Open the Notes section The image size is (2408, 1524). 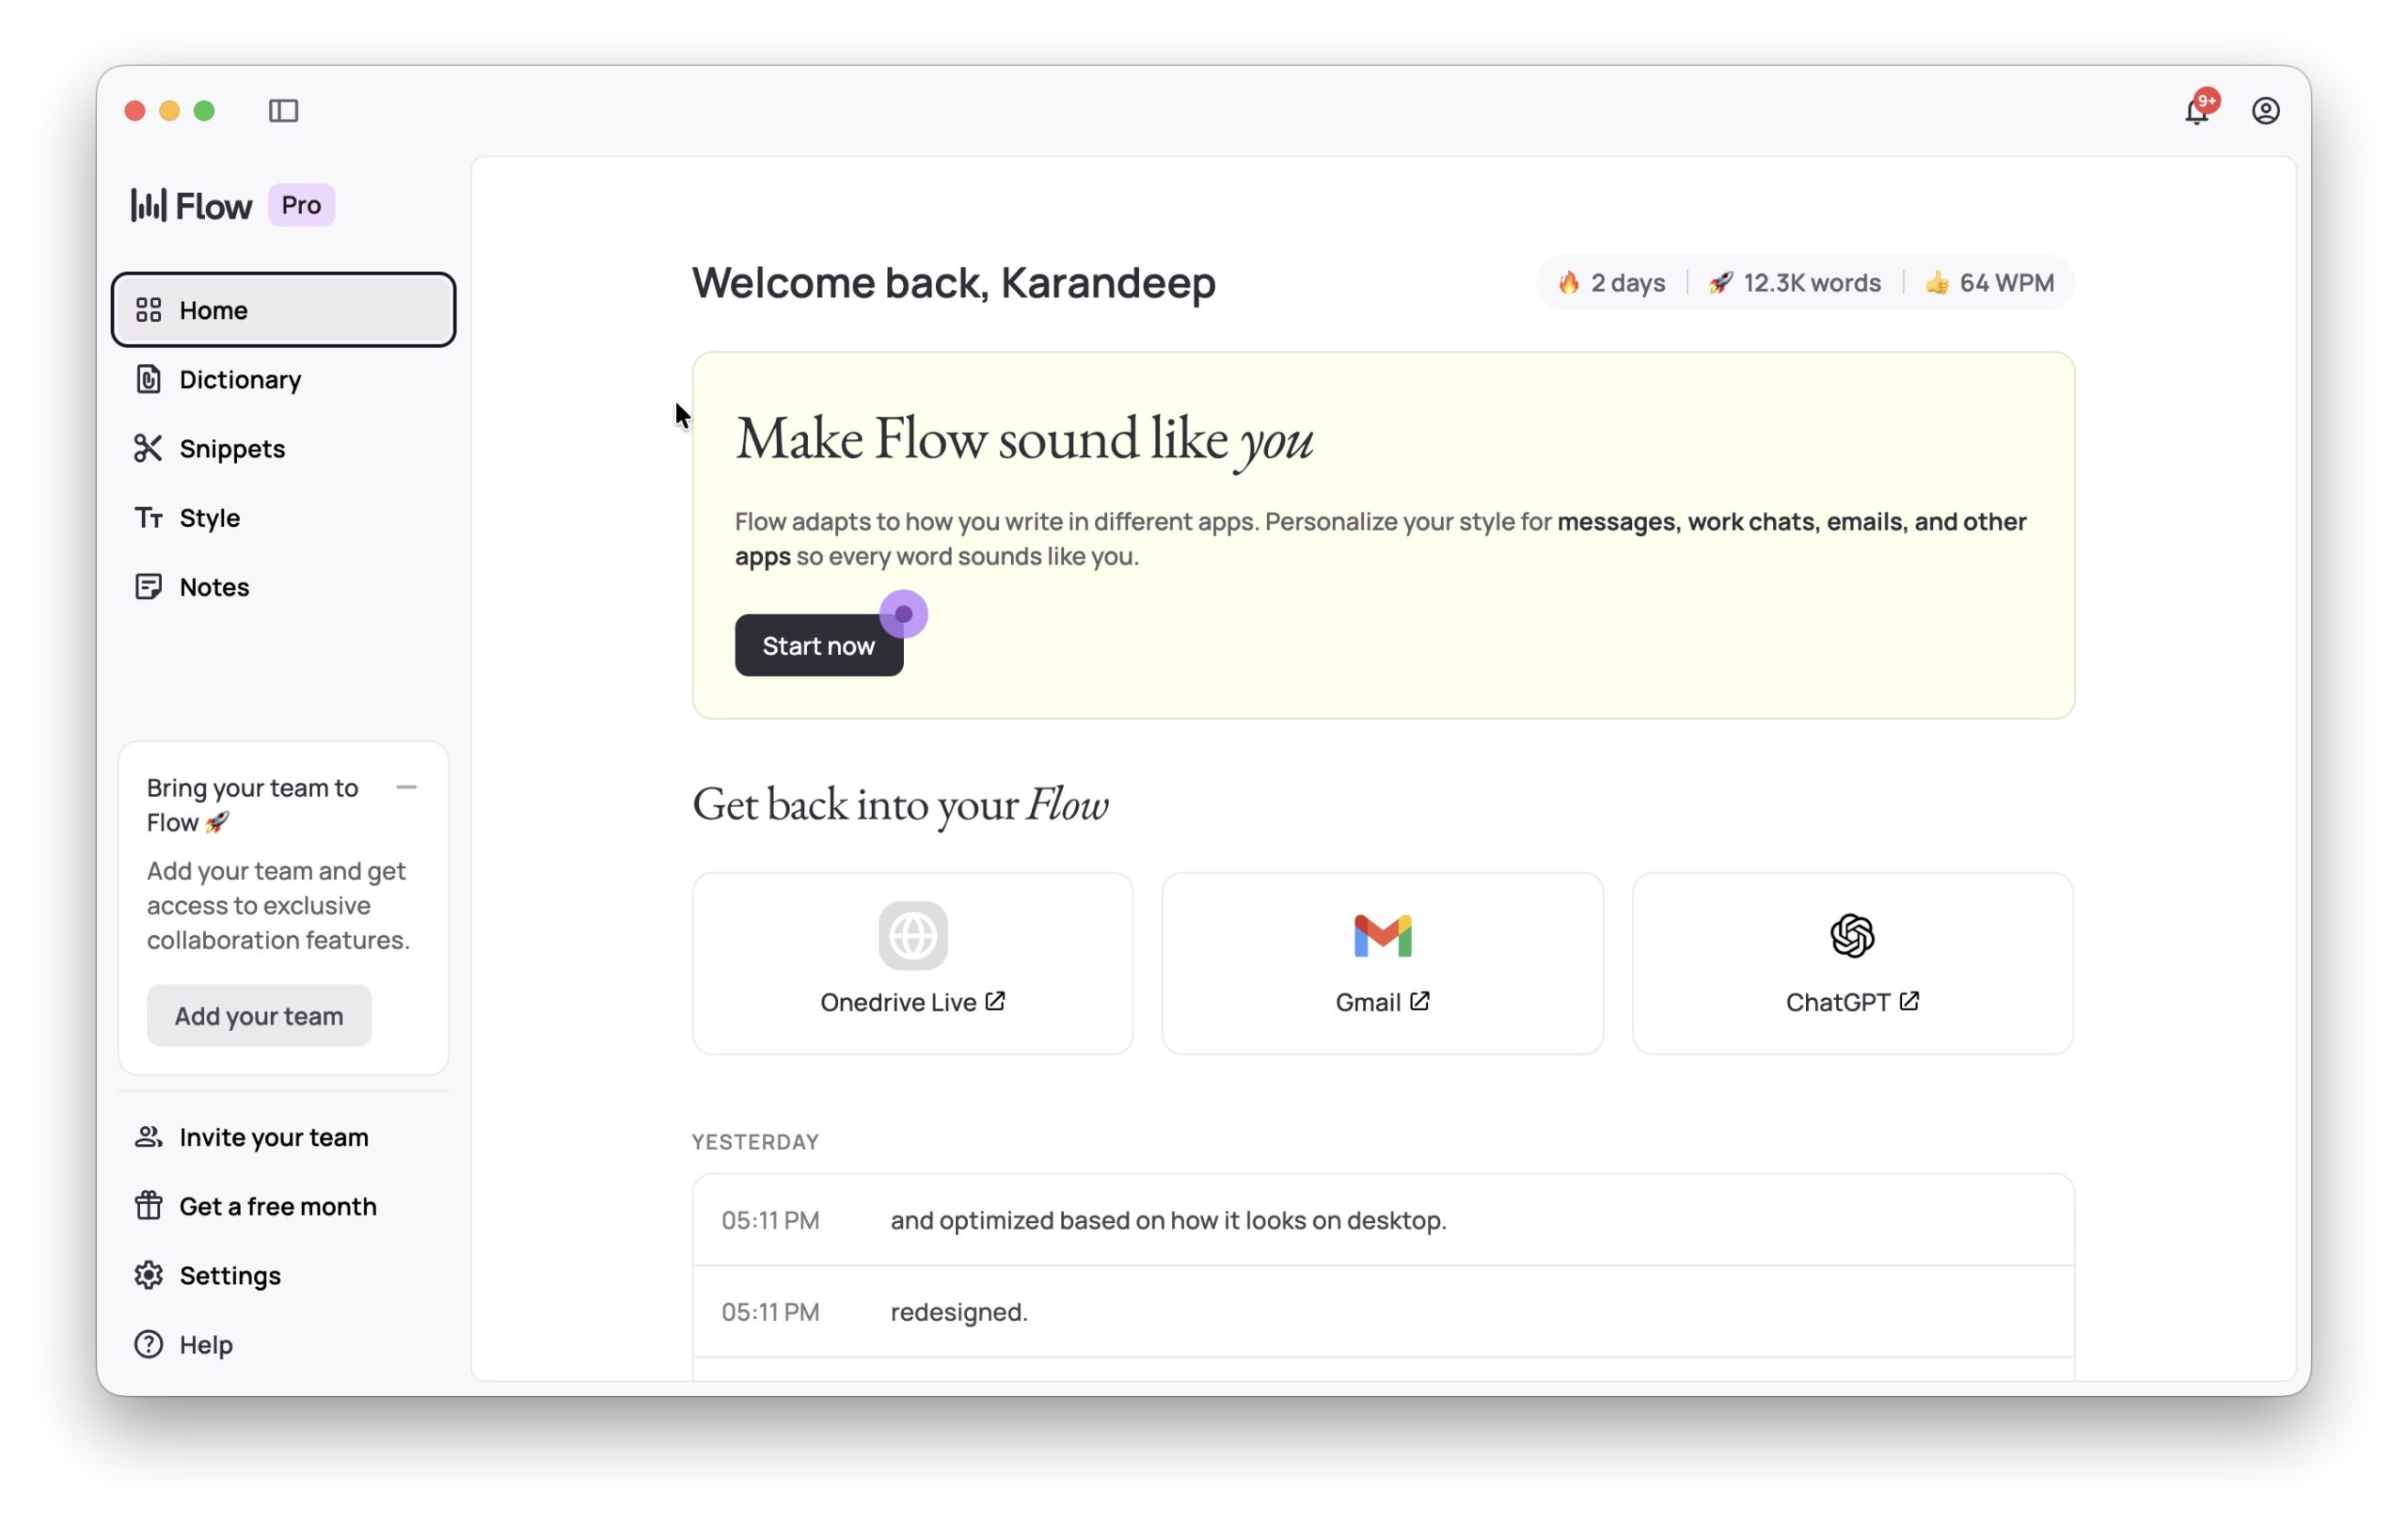point(214,587)
